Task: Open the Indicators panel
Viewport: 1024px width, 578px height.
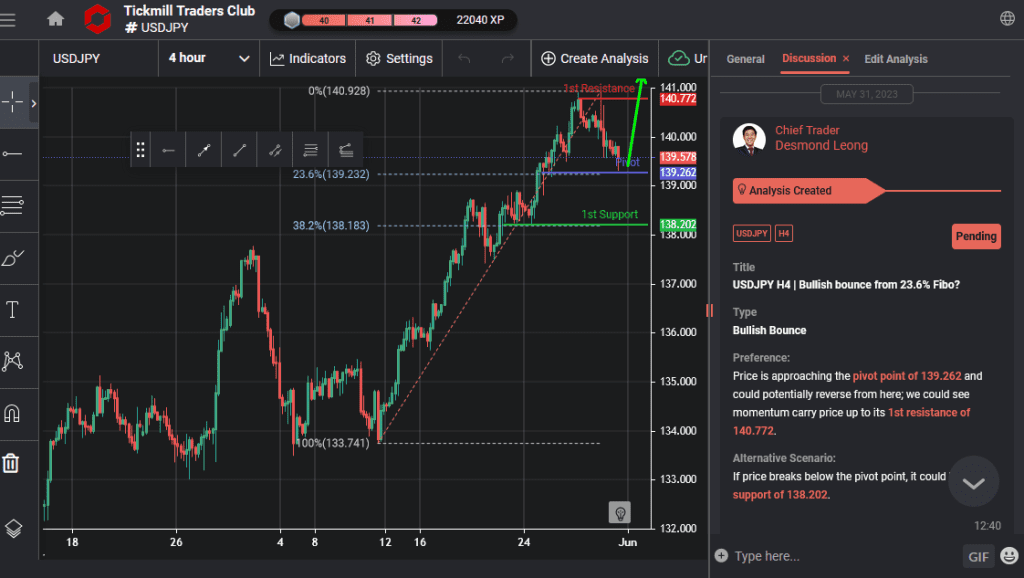Action: (x=307, y=58)
